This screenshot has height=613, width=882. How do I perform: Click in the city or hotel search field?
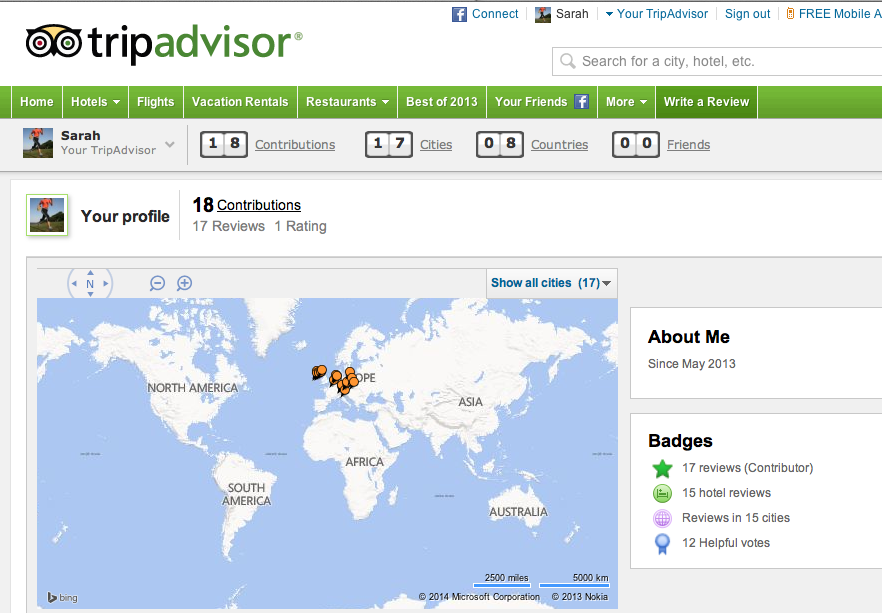pos(720,62)
